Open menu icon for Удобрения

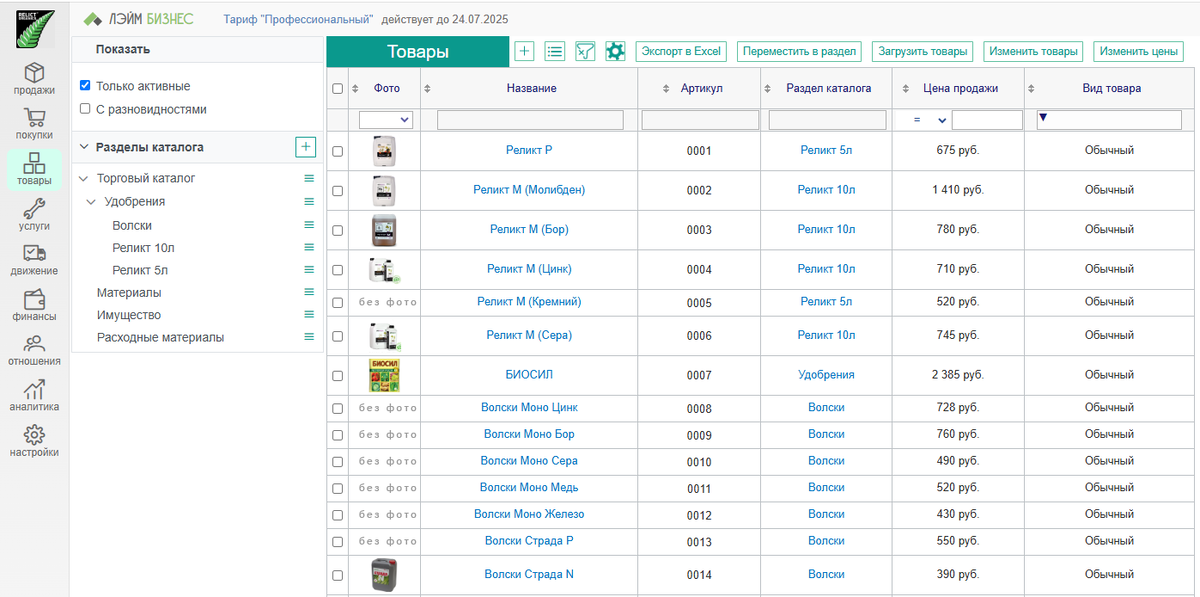(x=309, y=201)
